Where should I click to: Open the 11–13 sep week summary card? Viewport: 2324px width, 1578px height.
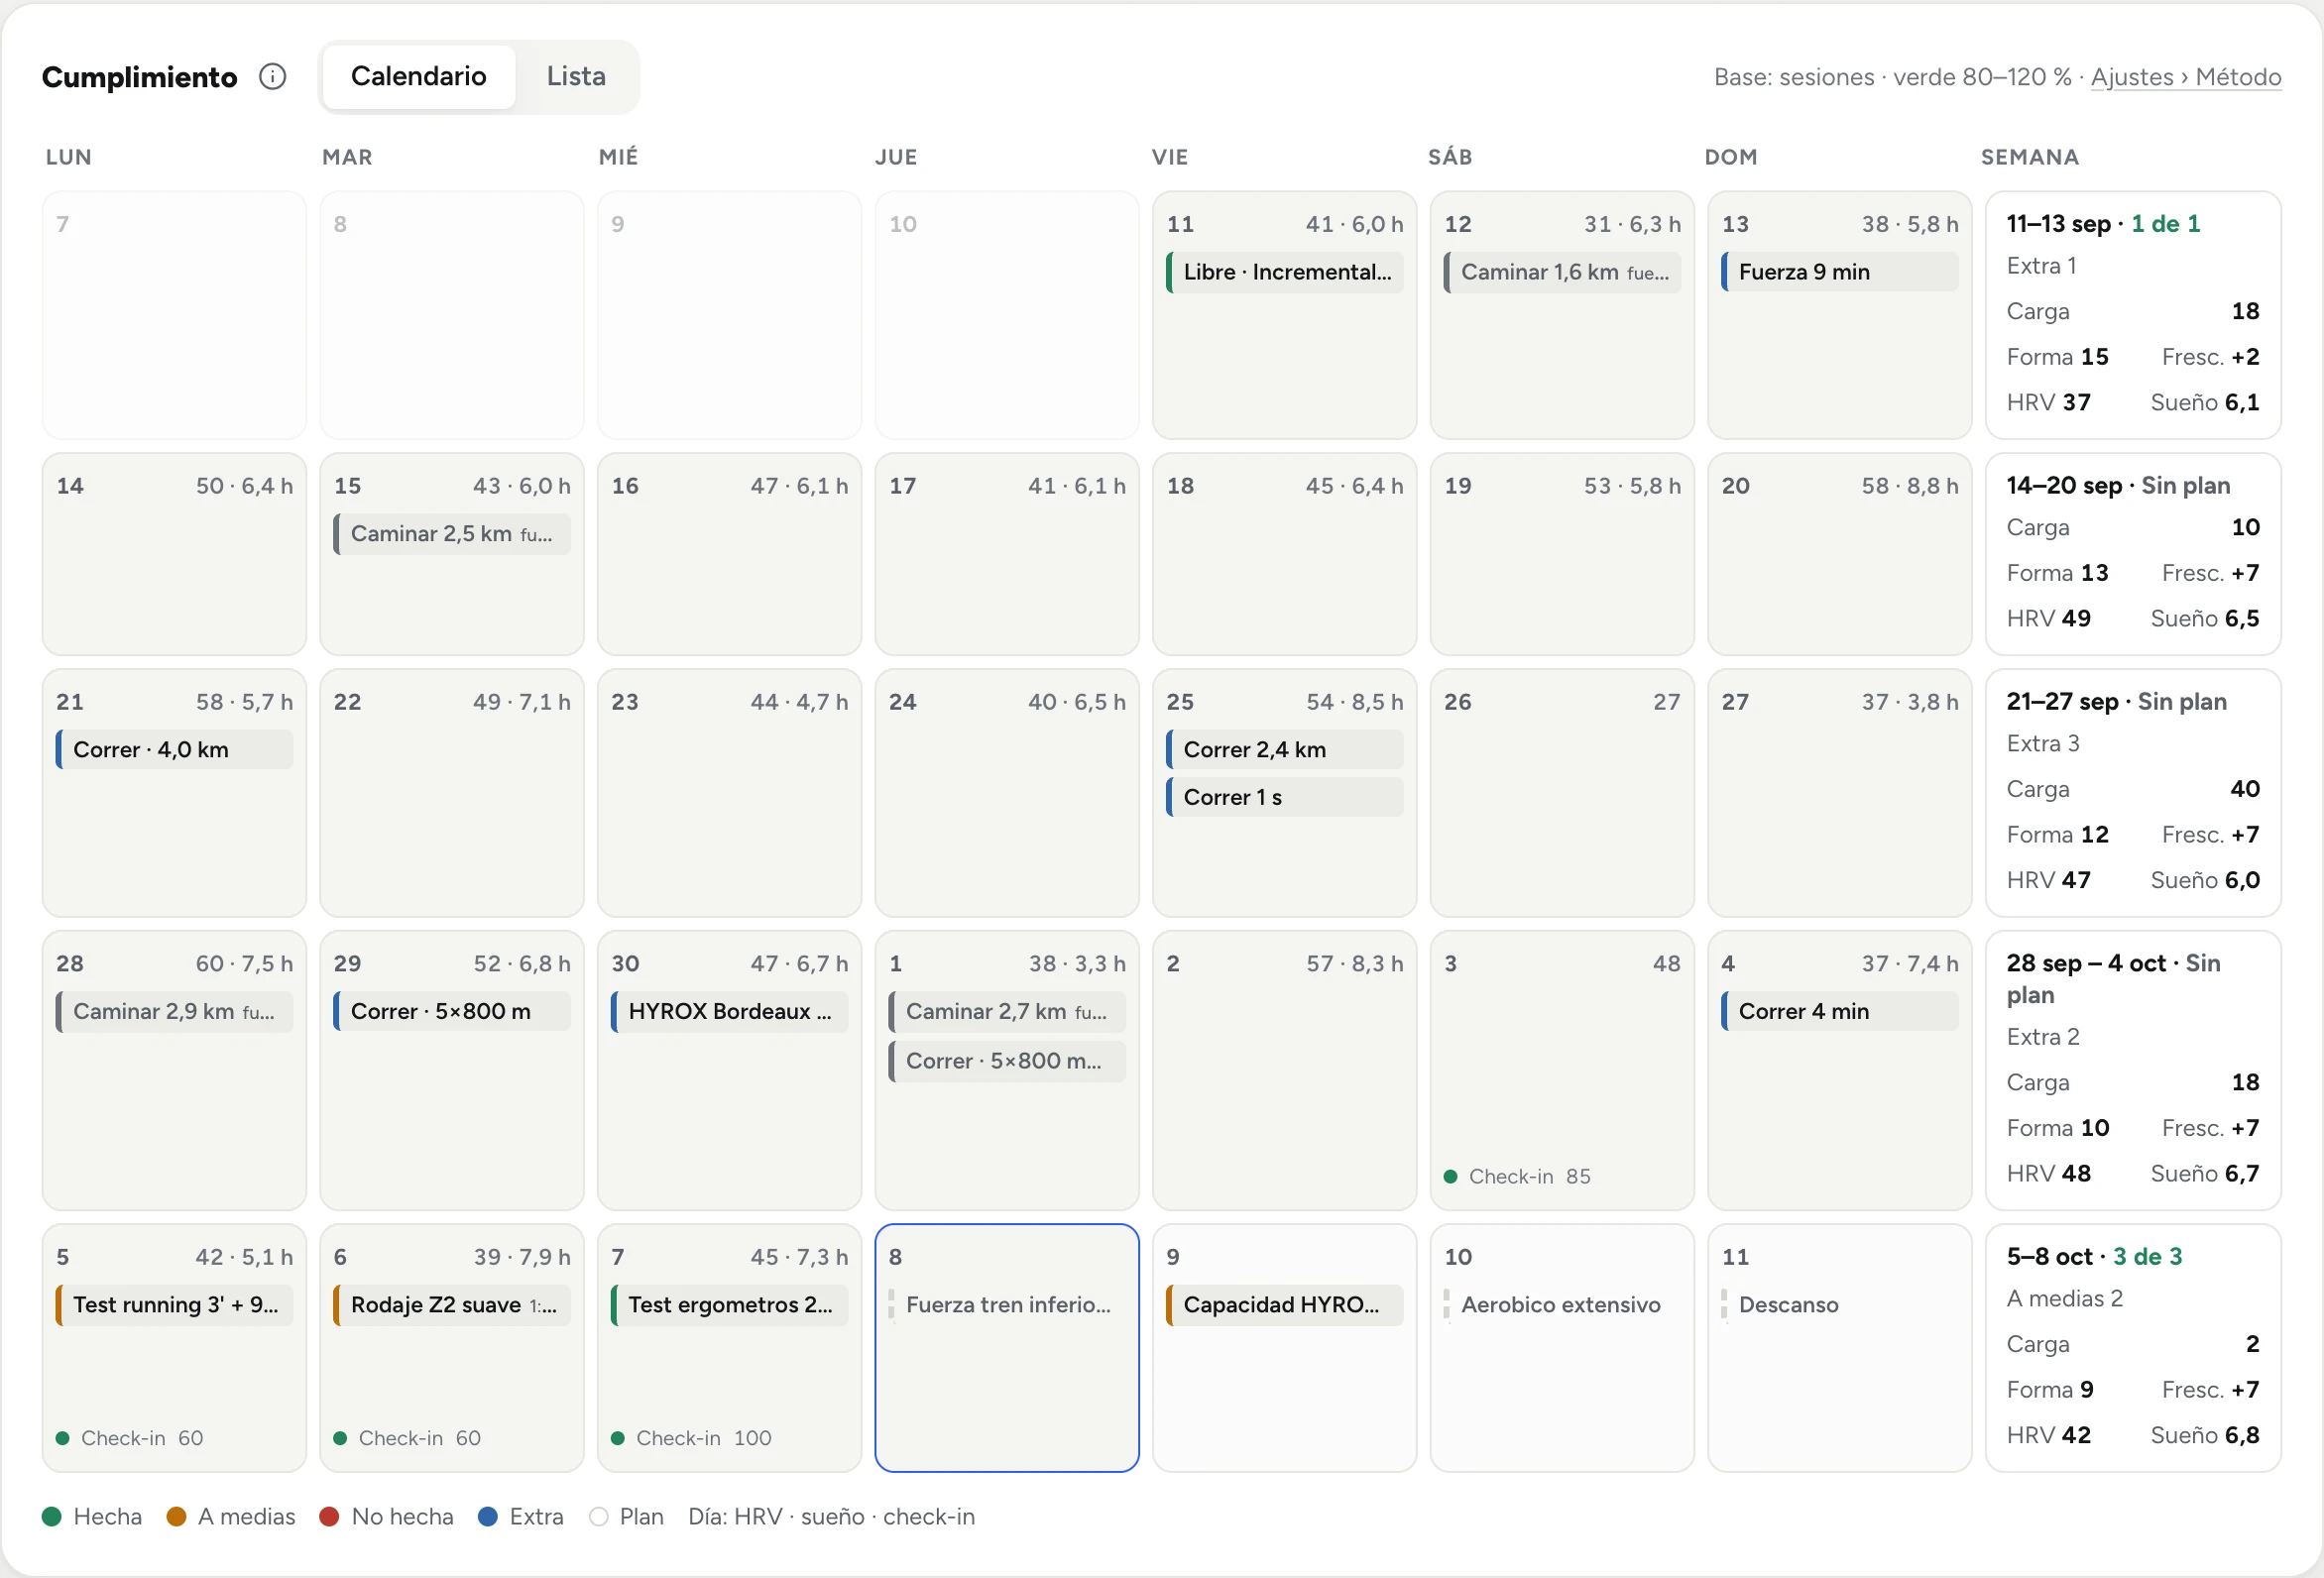(2133, 315)
